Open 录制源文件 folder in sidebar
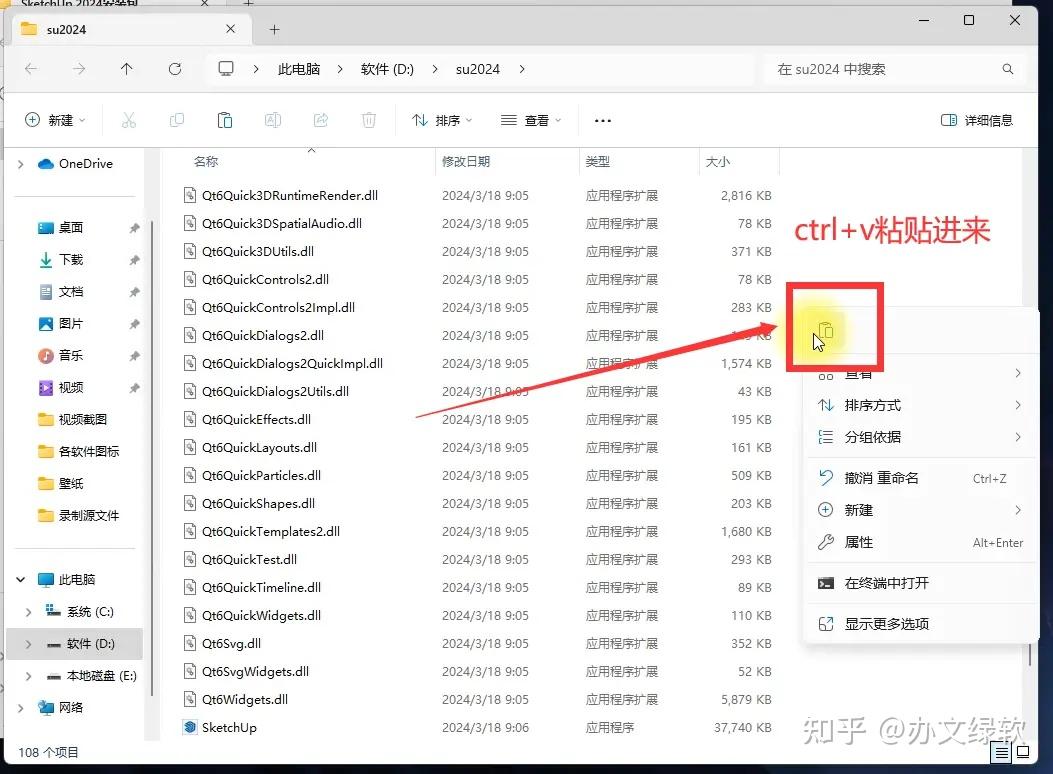The image size is (1053, 774). click(x=88, y=516)
